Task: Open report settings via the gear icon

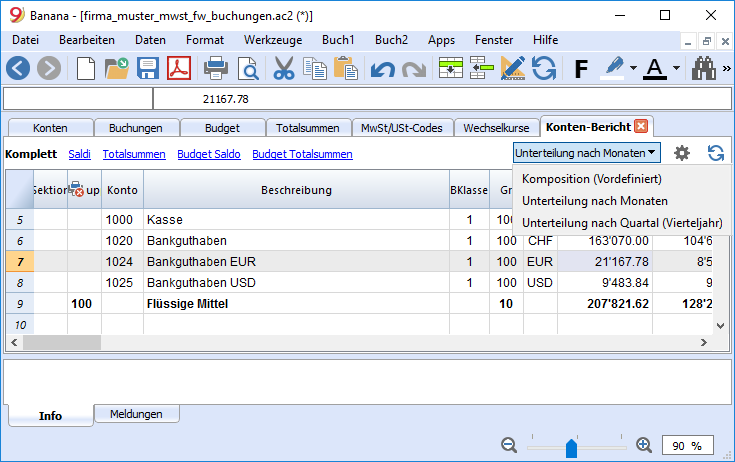Action: click(x=682, y=153)
